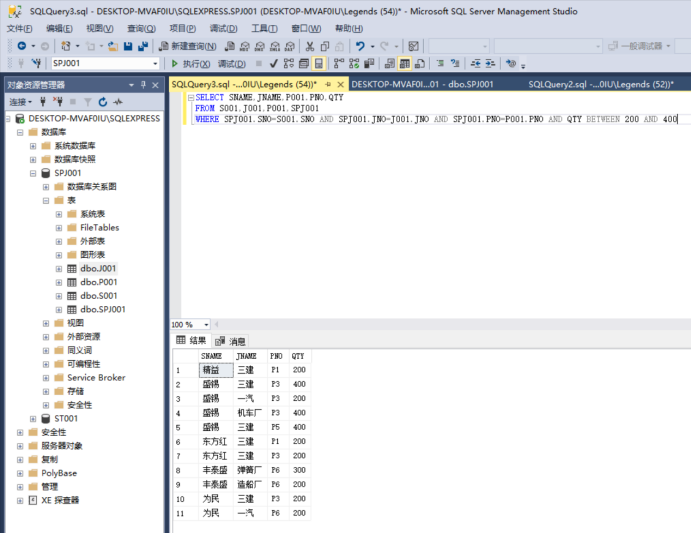
Task: Switch to the 消息 results tab
Action: click(x=231, y=341)
